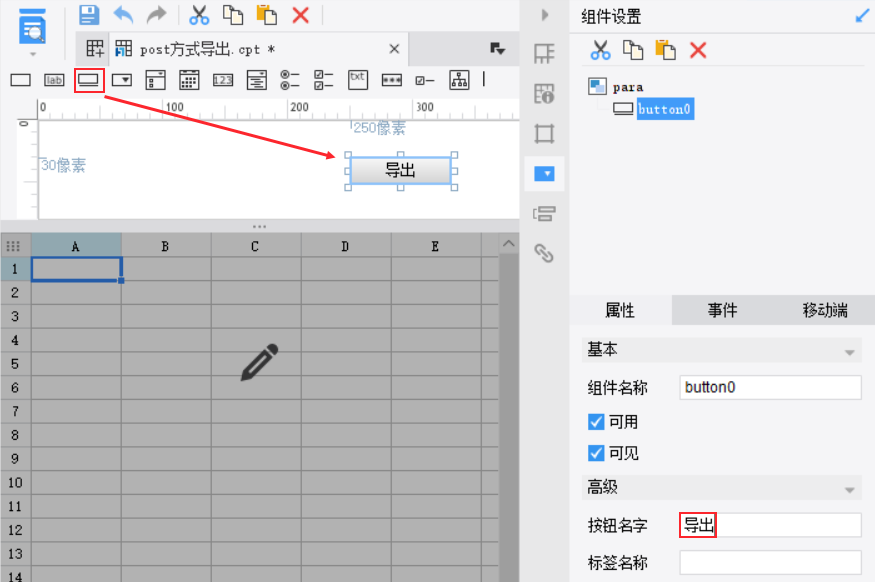The height and width of the screenshot is (582, 875).
Task: Switch to the 事件 tab
Action: (722, 310)
